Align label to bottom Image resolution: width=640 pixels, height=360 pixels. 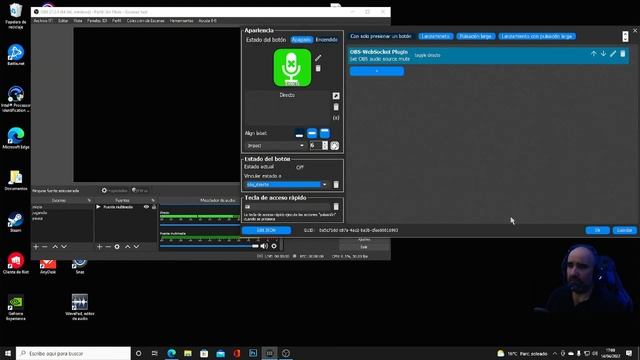click(299, 133)
